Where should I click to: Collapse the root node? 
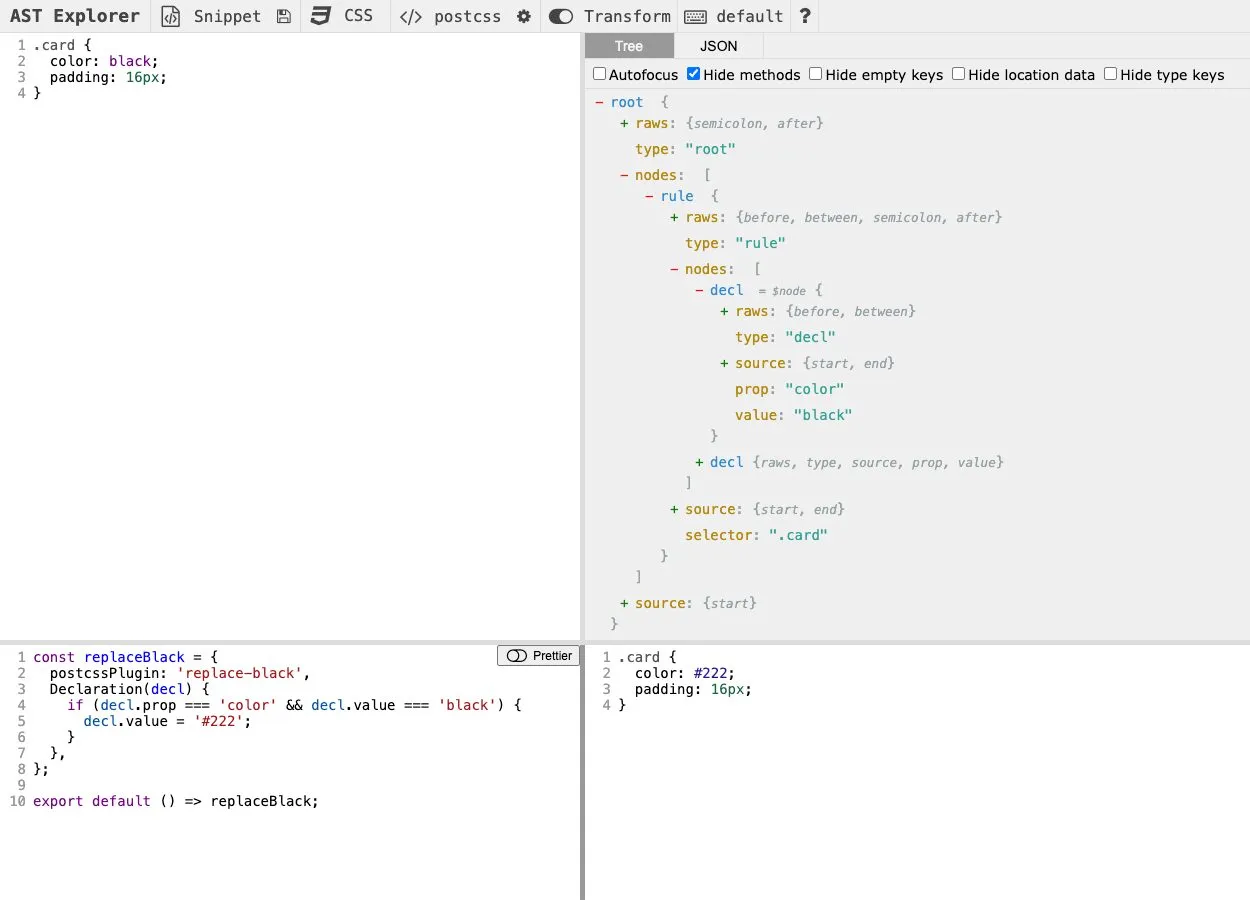pos(599,102)
